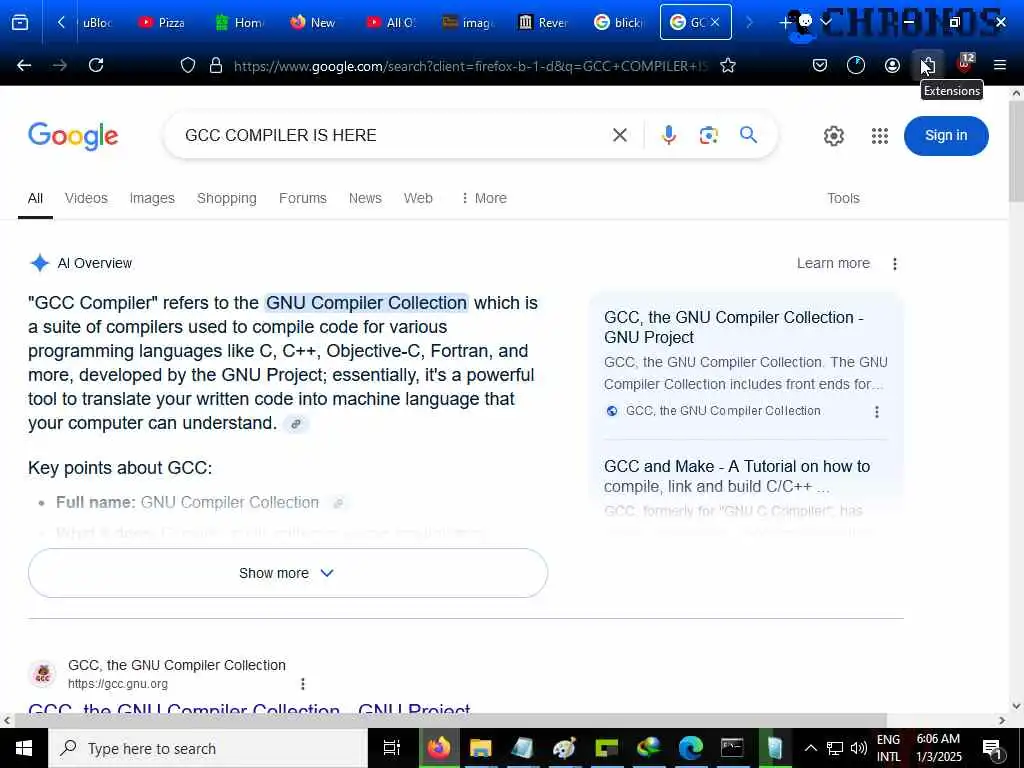The image size is (1024, 768).
Task: Switch to the Images tab
Action: 152,198
